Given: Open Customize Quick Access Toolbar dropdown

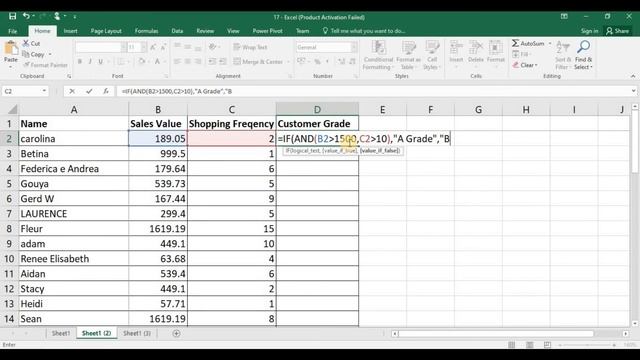Looking at the screenshot, I should 75,17.
